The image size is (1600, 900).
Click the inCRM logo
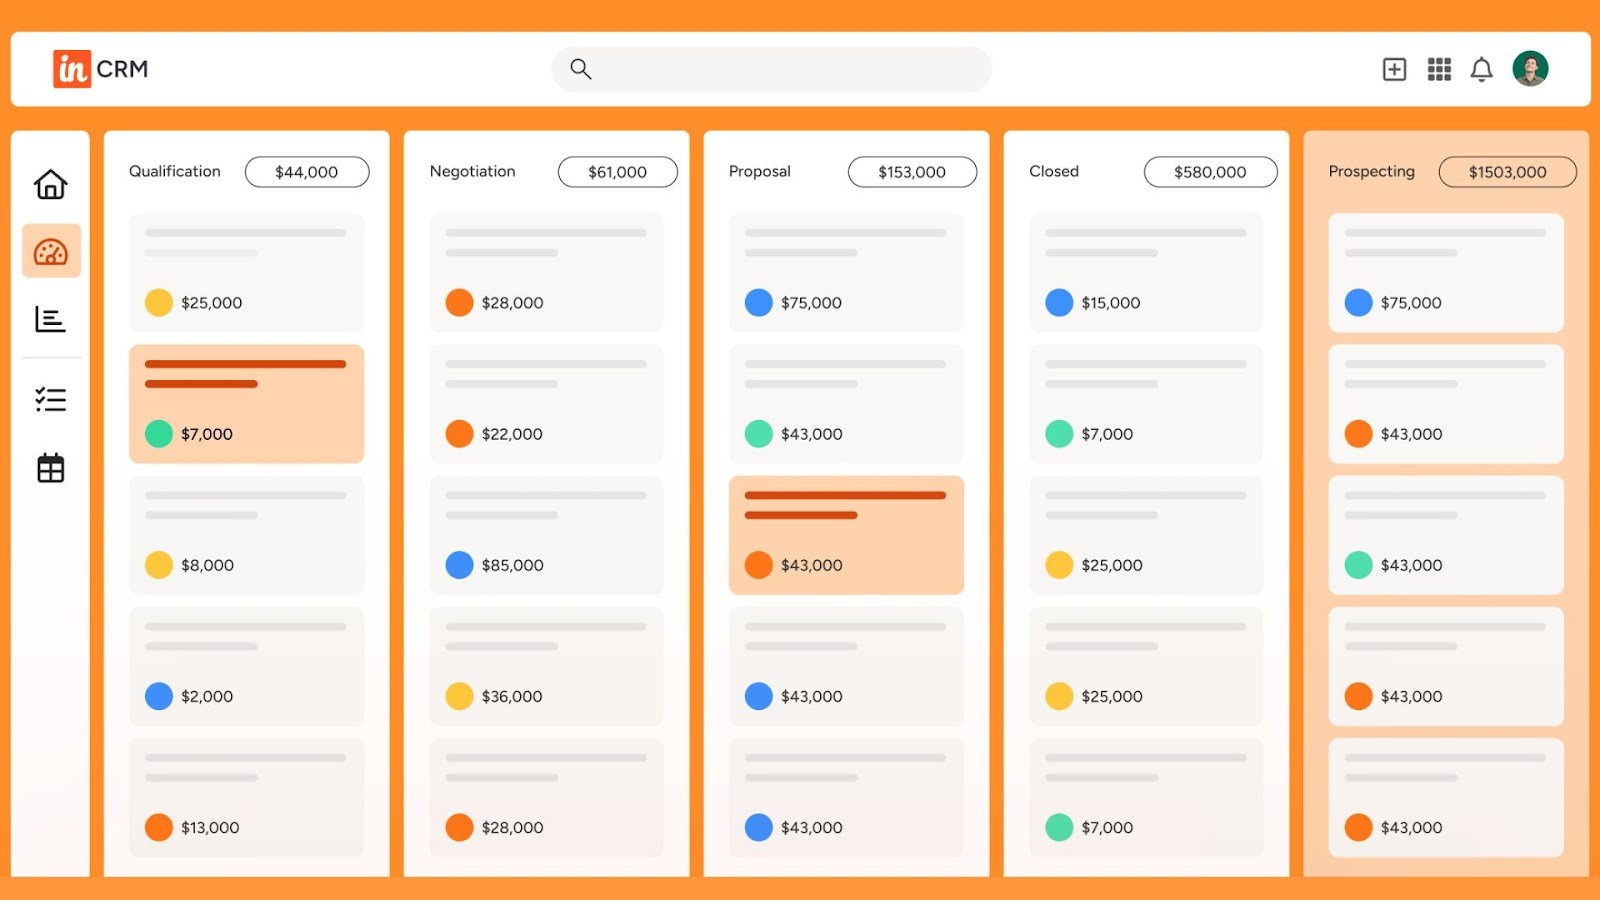click(100, 68)
